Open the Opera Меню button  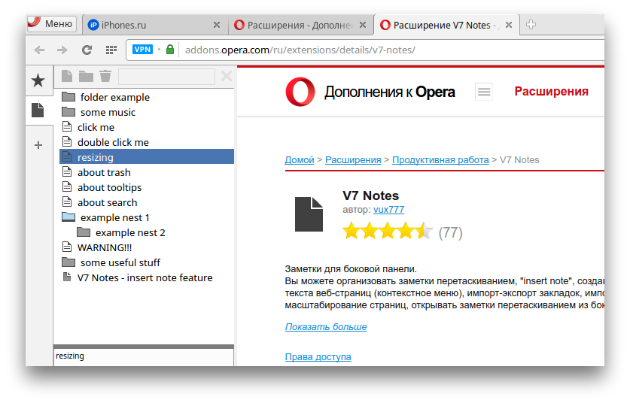click(x=51, y=24)
